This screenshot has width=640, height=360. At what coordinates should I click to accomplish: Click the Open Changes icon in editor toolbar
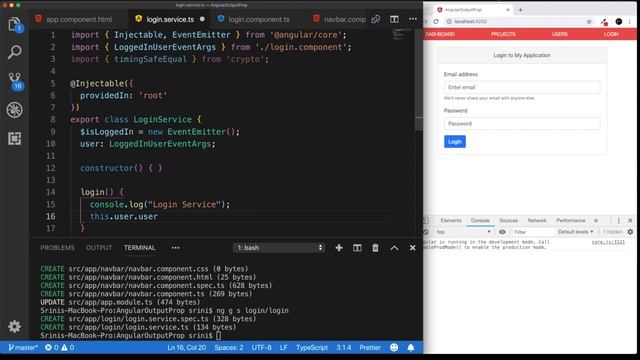point(376,19)
